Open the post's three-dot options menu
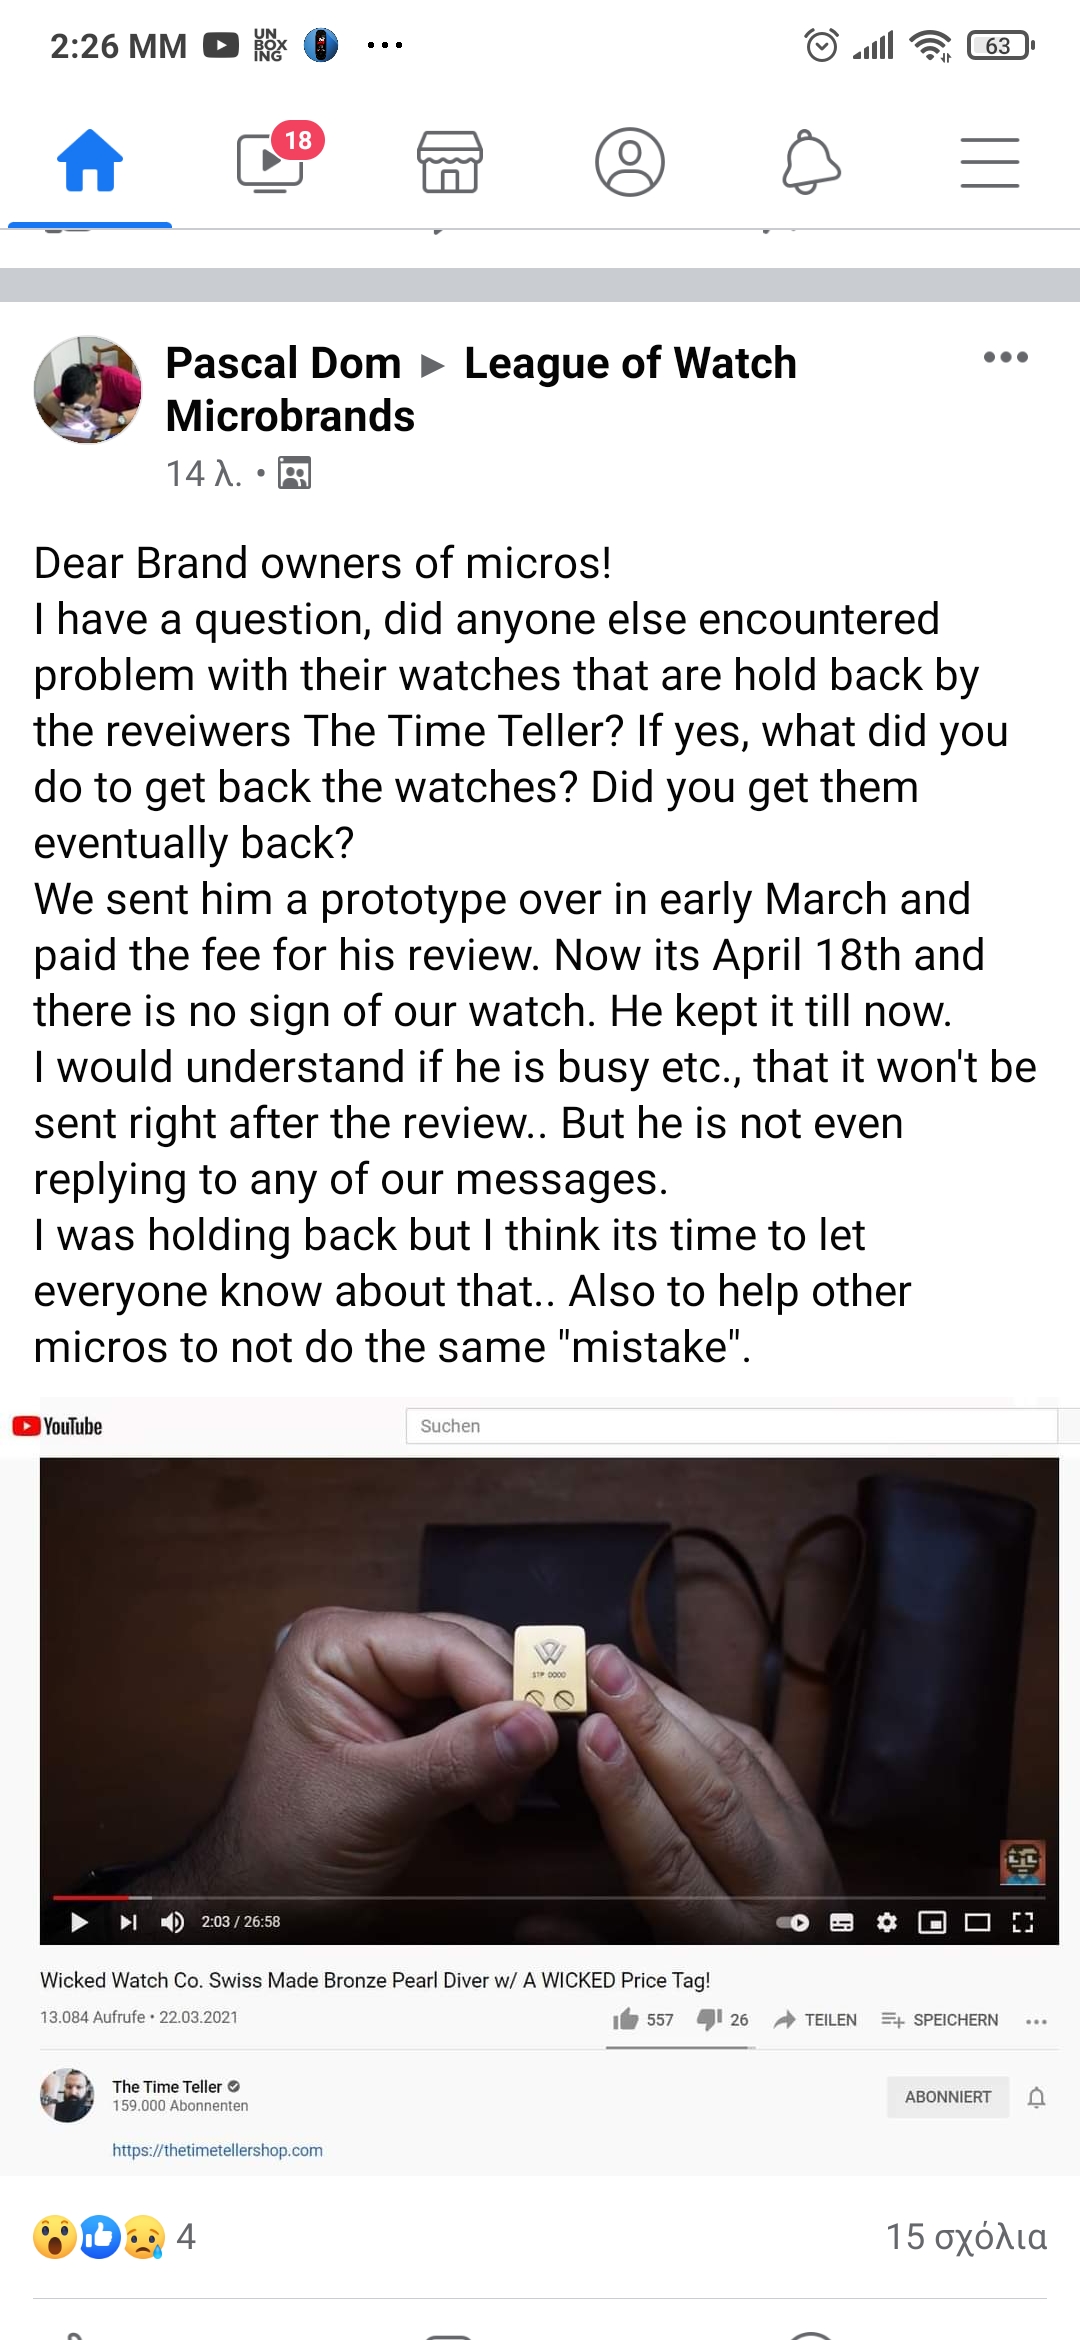 [x=1005, y=358]
